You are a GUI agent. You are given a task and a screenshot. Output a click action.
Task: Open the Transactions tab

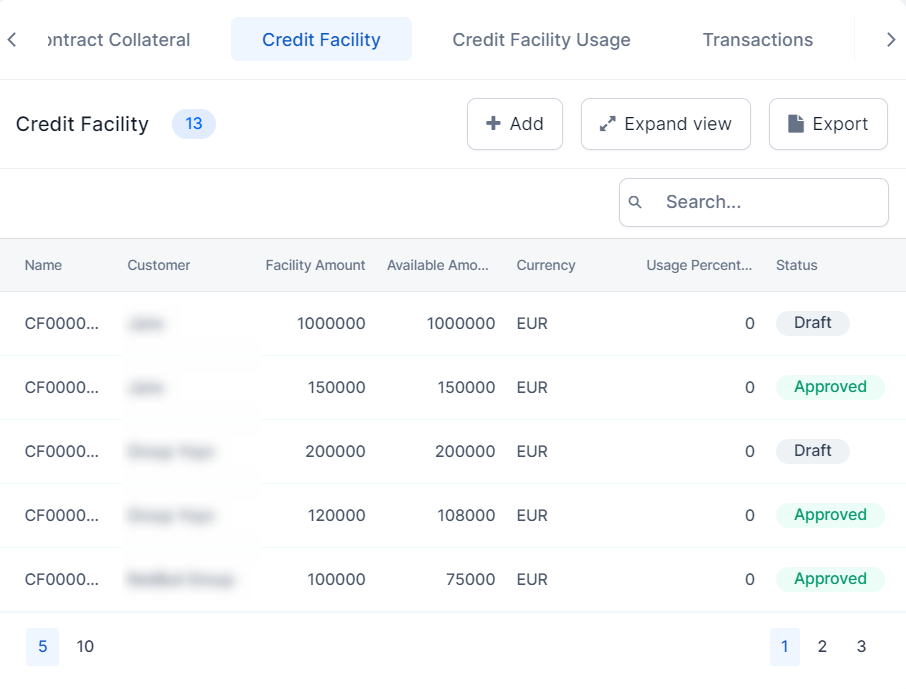click(757, 40)
